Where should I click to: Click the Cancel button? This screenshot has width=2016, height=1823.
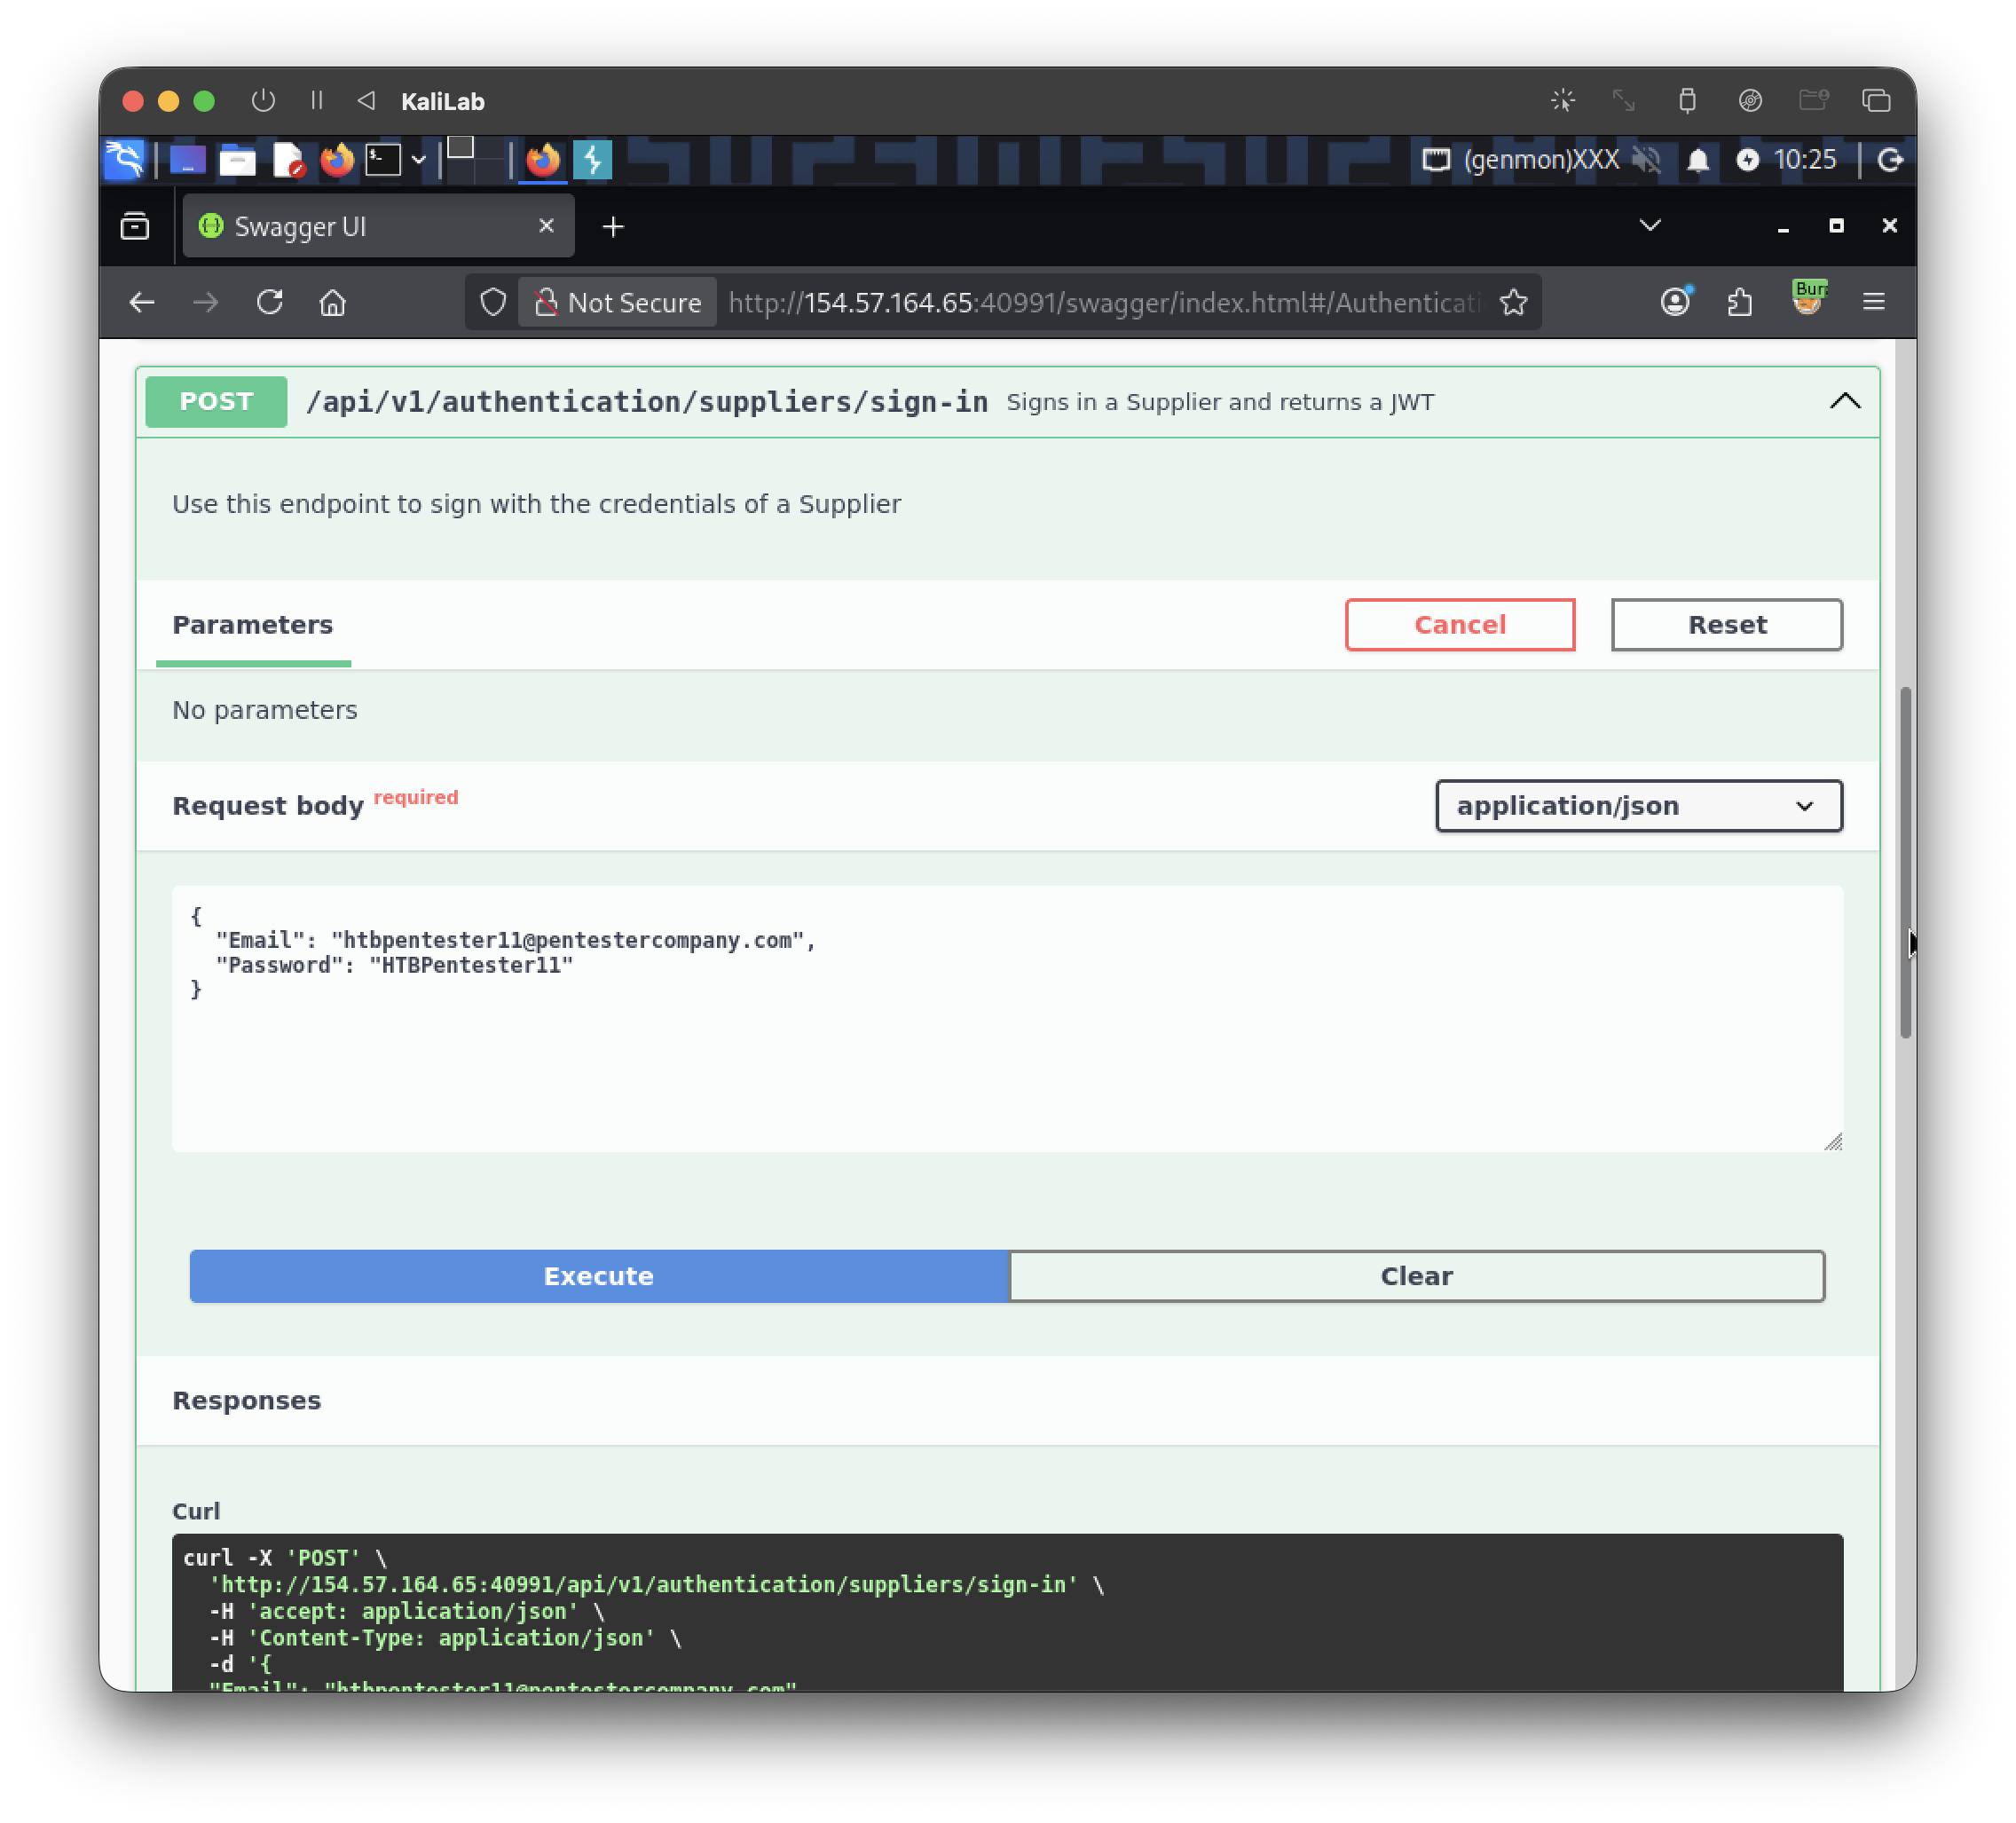pyautogui.click(x=1459, y=624)
